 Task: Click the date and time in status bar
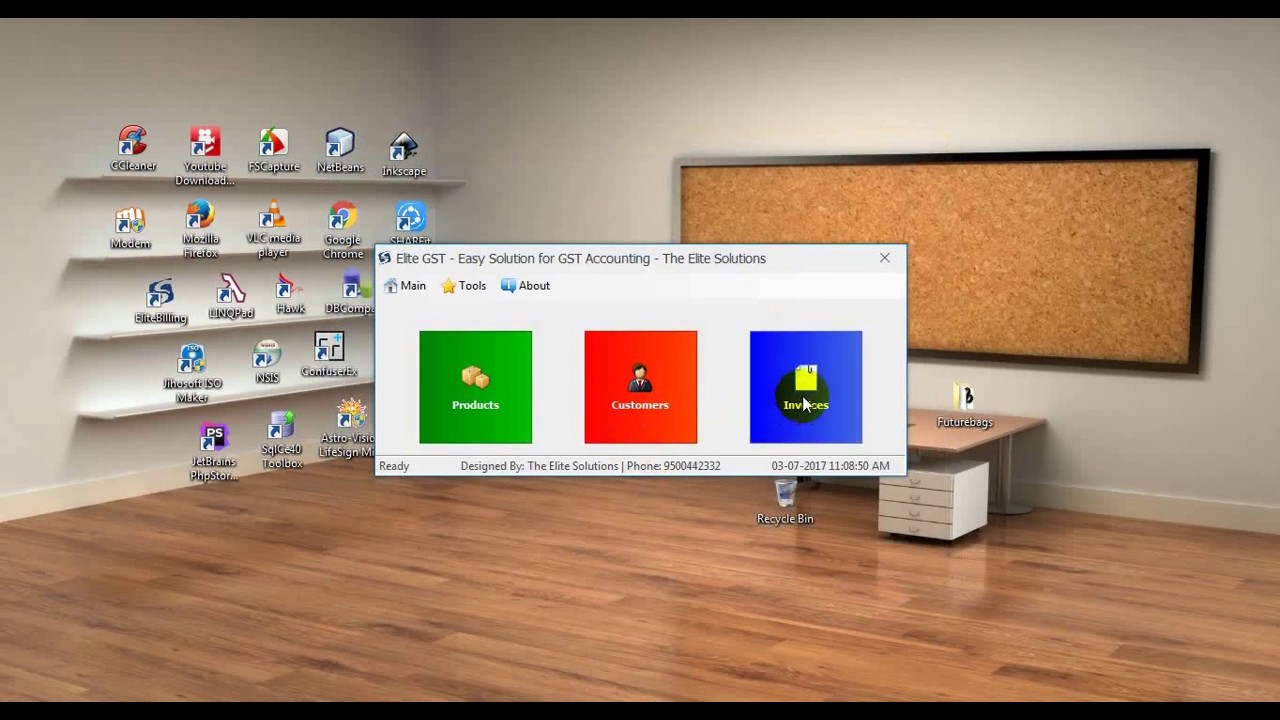[830, 466]
